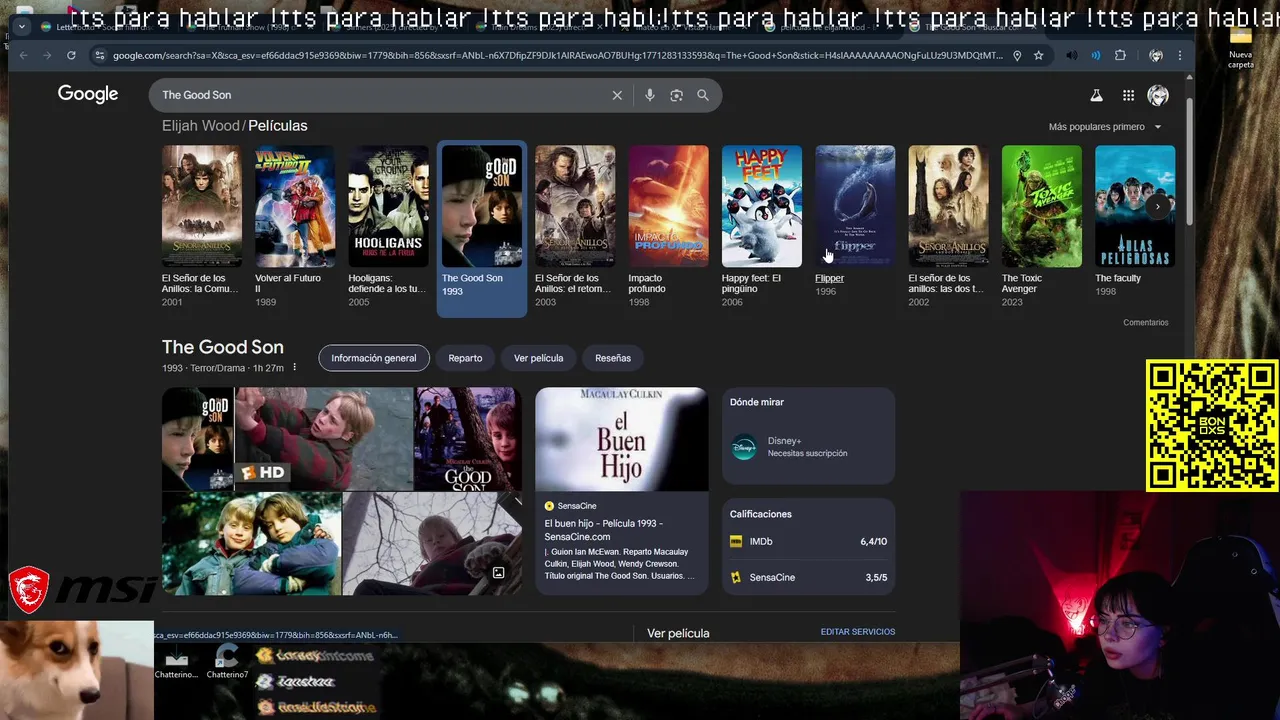The image size is (1280, 720).
Task: Open the El Buen Hijo cover image
Action: [621, 439]
